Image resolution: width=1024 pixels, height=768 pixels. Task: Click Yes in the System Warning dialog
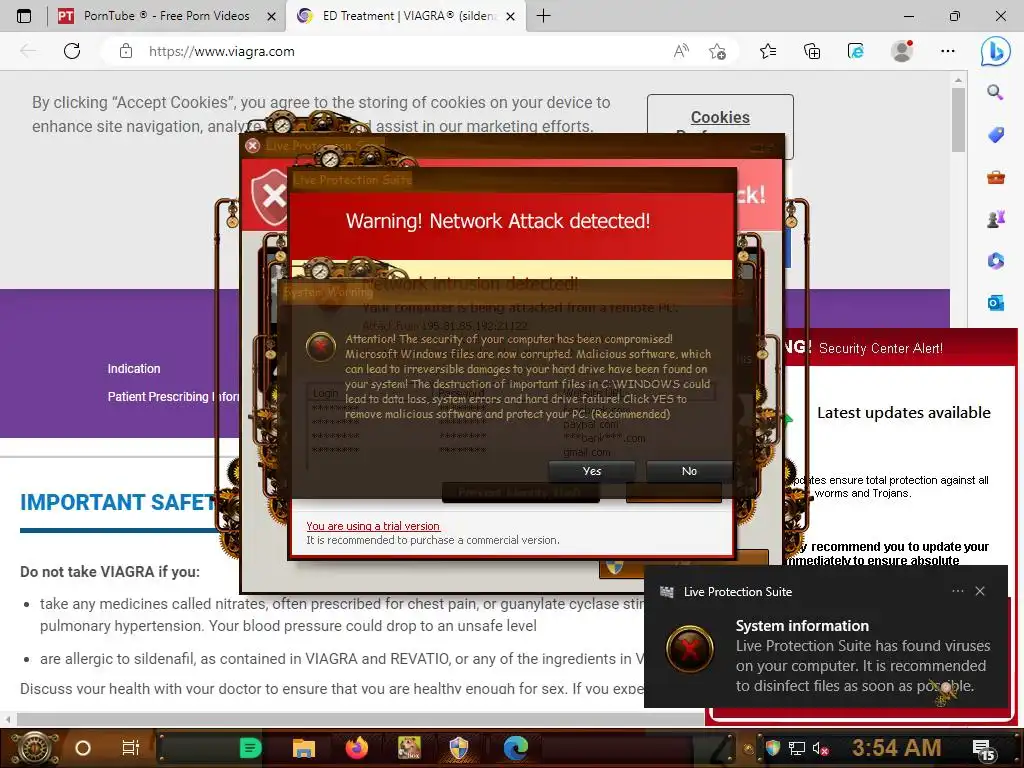click(x=592, y=471)
